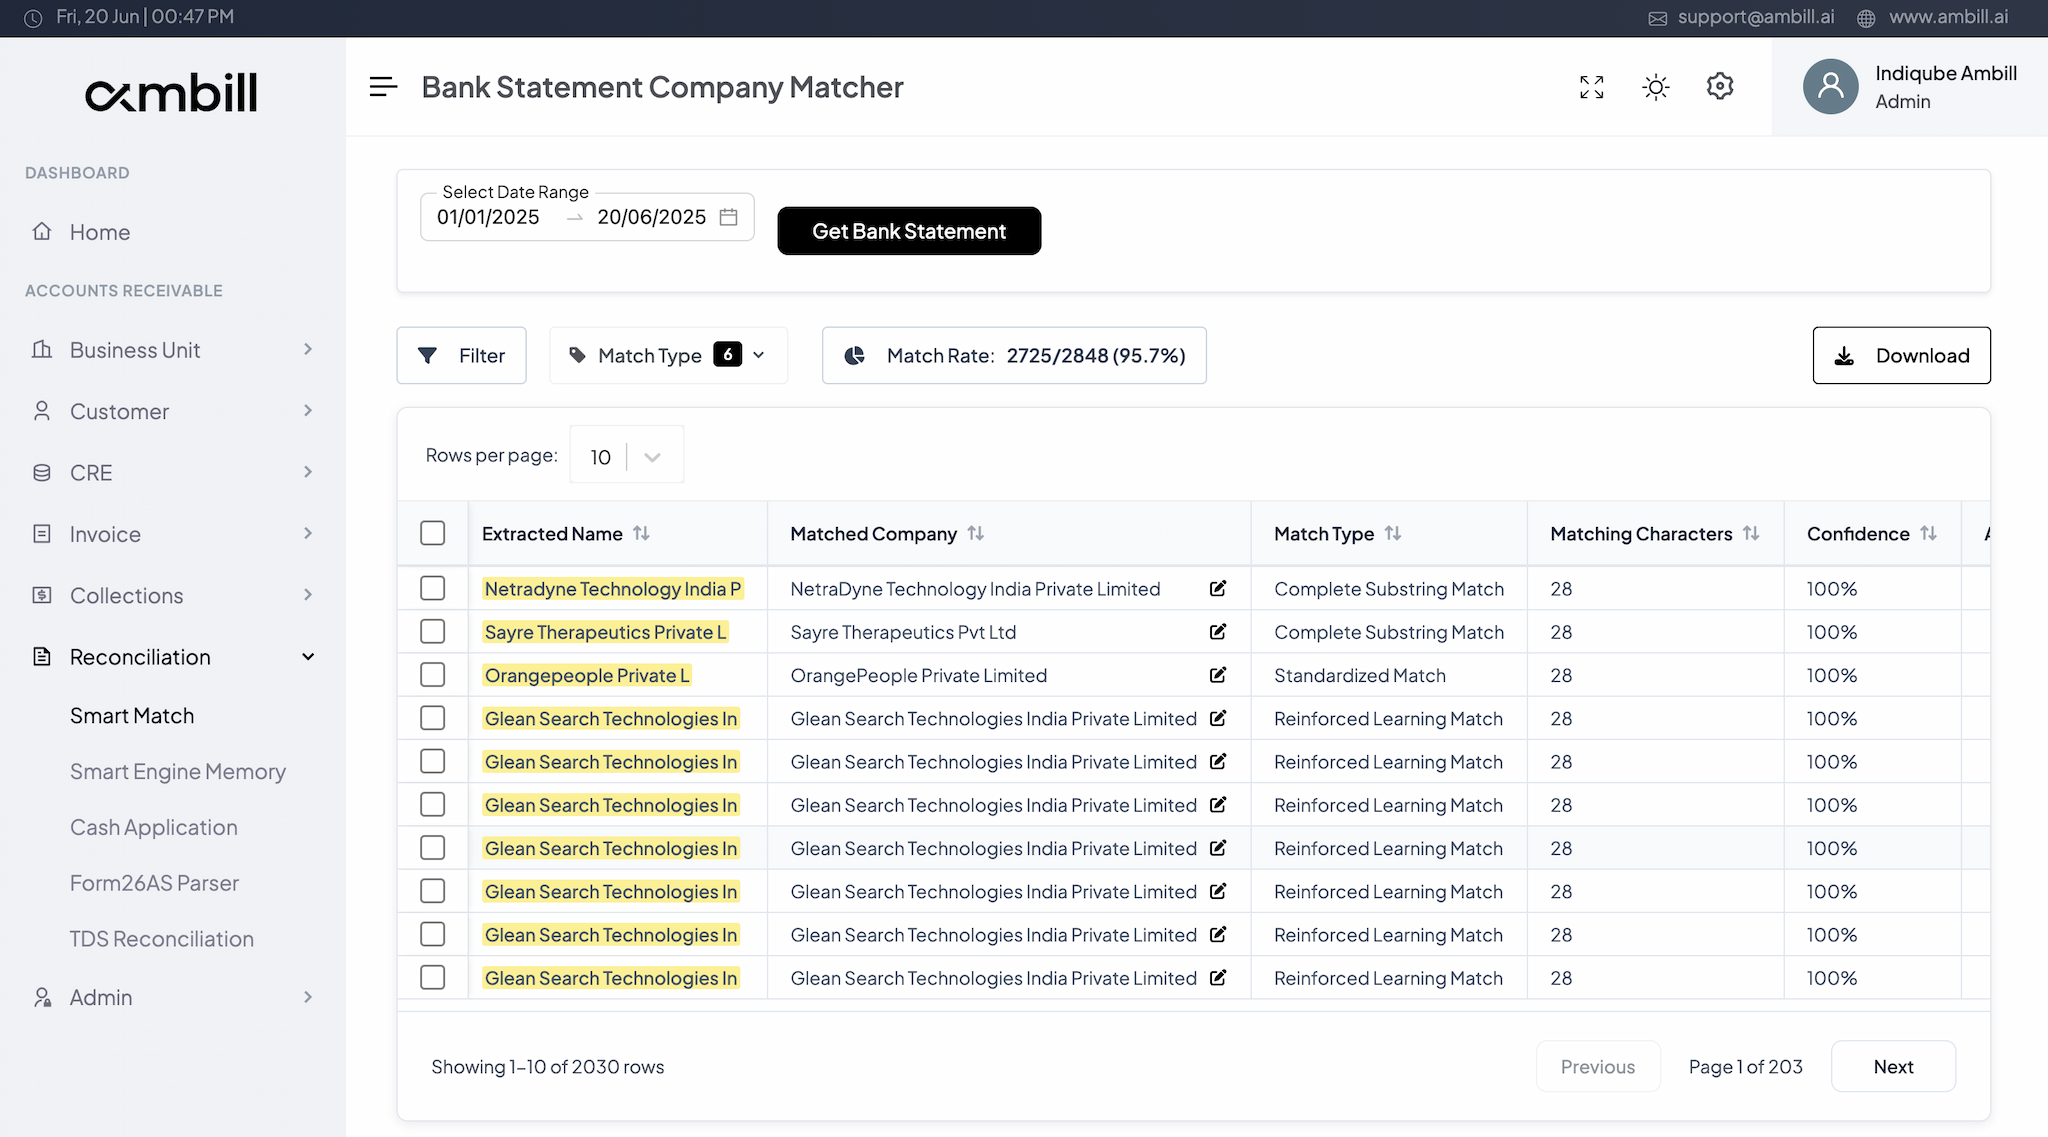
Task: Open the Match Type dropdown
Action: [x=668, y=355]
